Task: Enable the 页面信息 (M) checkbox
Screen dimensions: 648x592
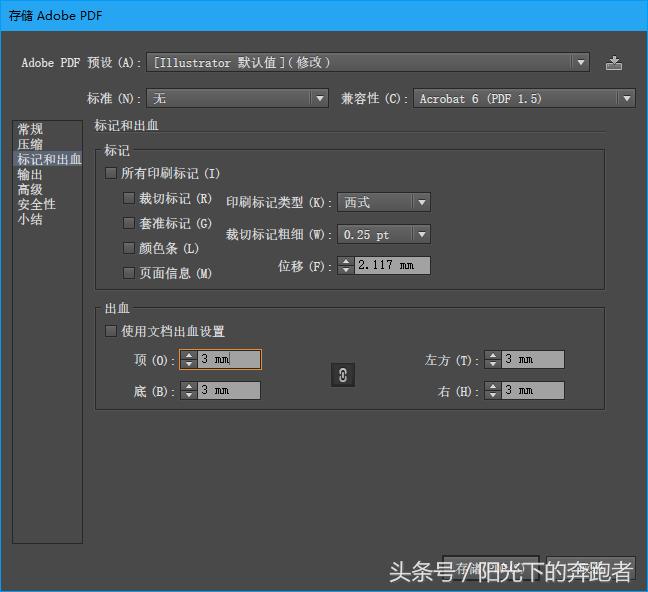Action: (x=129, y=273)
